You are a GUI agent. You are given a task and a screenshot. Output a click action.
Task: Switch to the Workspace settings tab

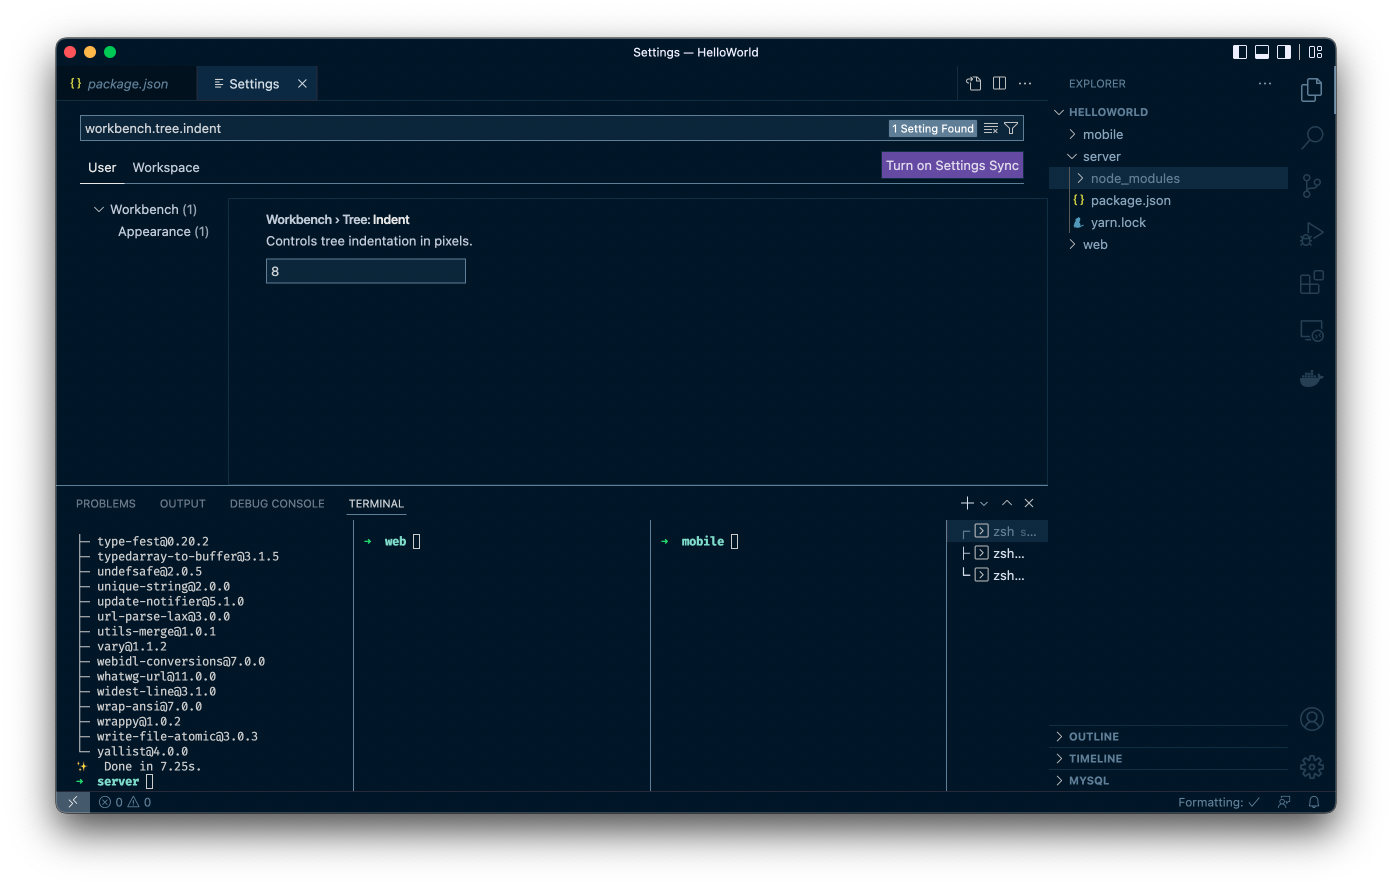pos(166,168)
